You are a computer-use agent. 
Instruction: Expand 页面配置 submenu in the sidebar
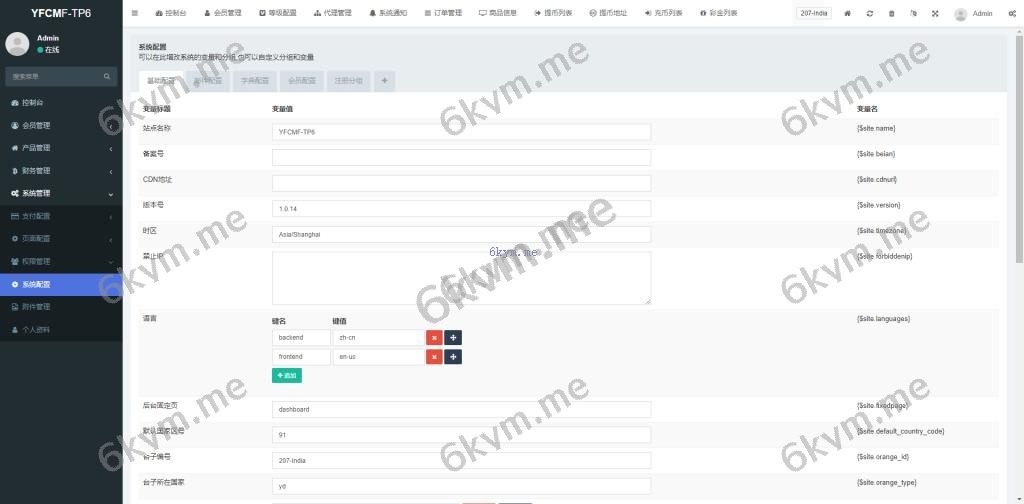(61, 239)
